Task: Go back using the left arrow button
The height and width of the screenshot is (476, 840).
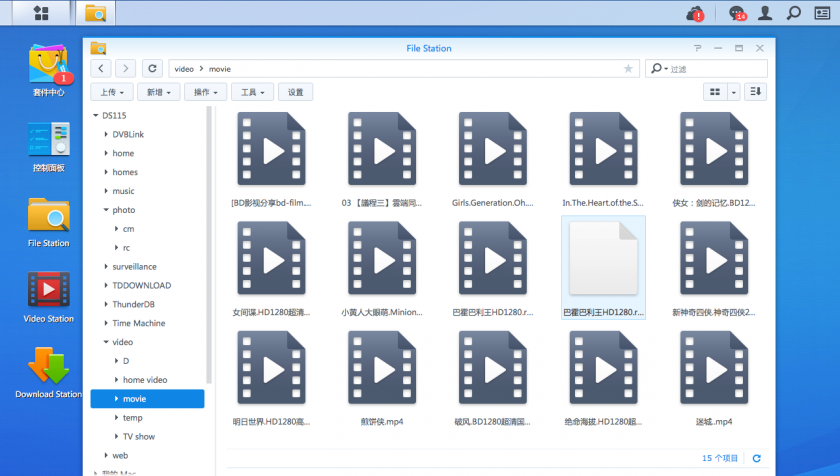Action: [x=100, y=68]
